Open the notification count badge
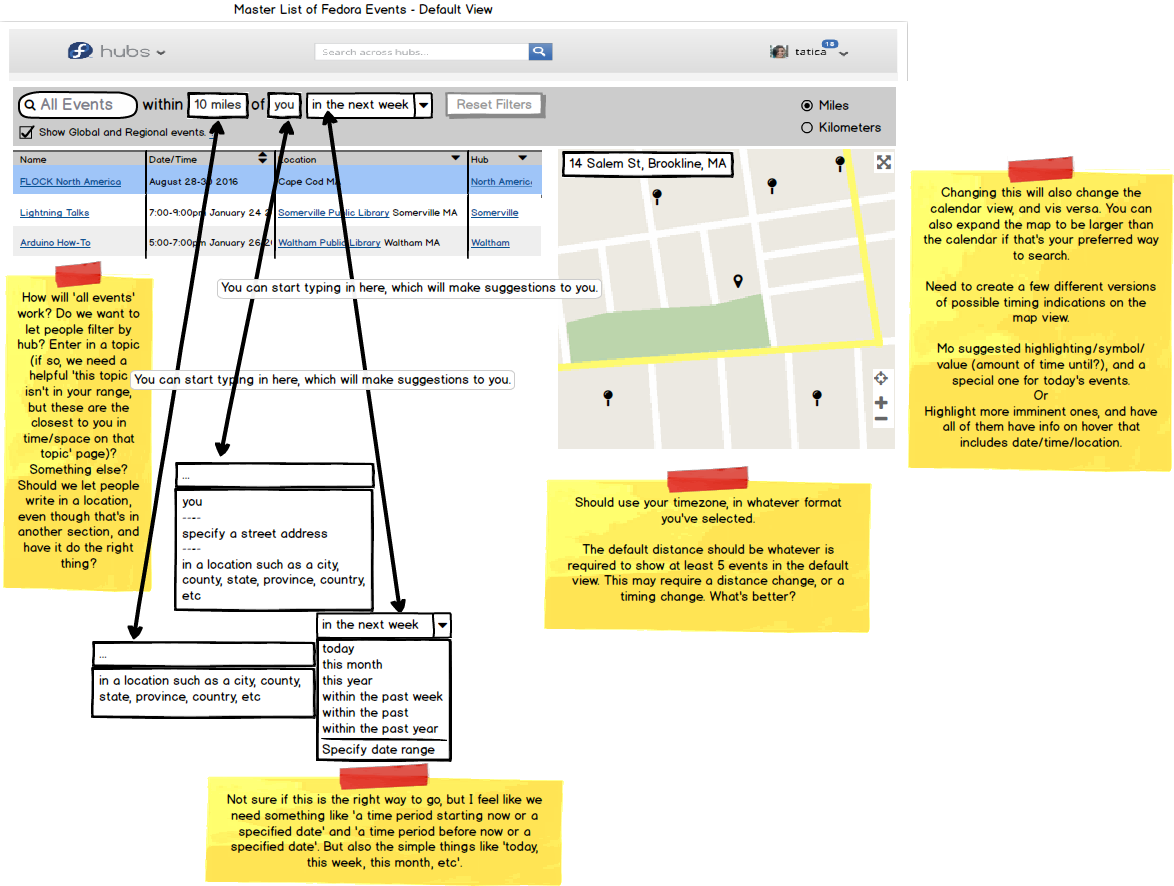 coord(830,44)
